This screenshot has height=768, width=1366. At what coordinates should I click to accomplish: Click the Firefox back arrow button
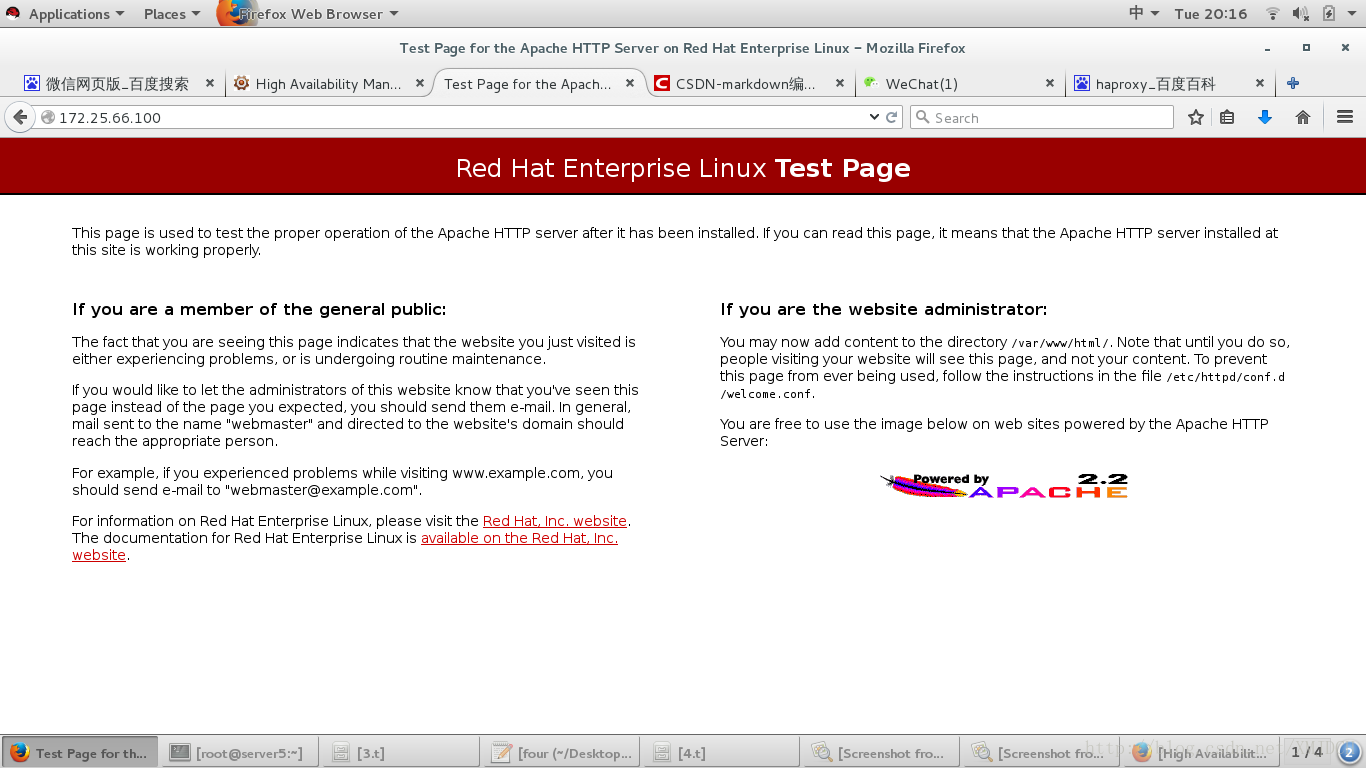[20, 117]
